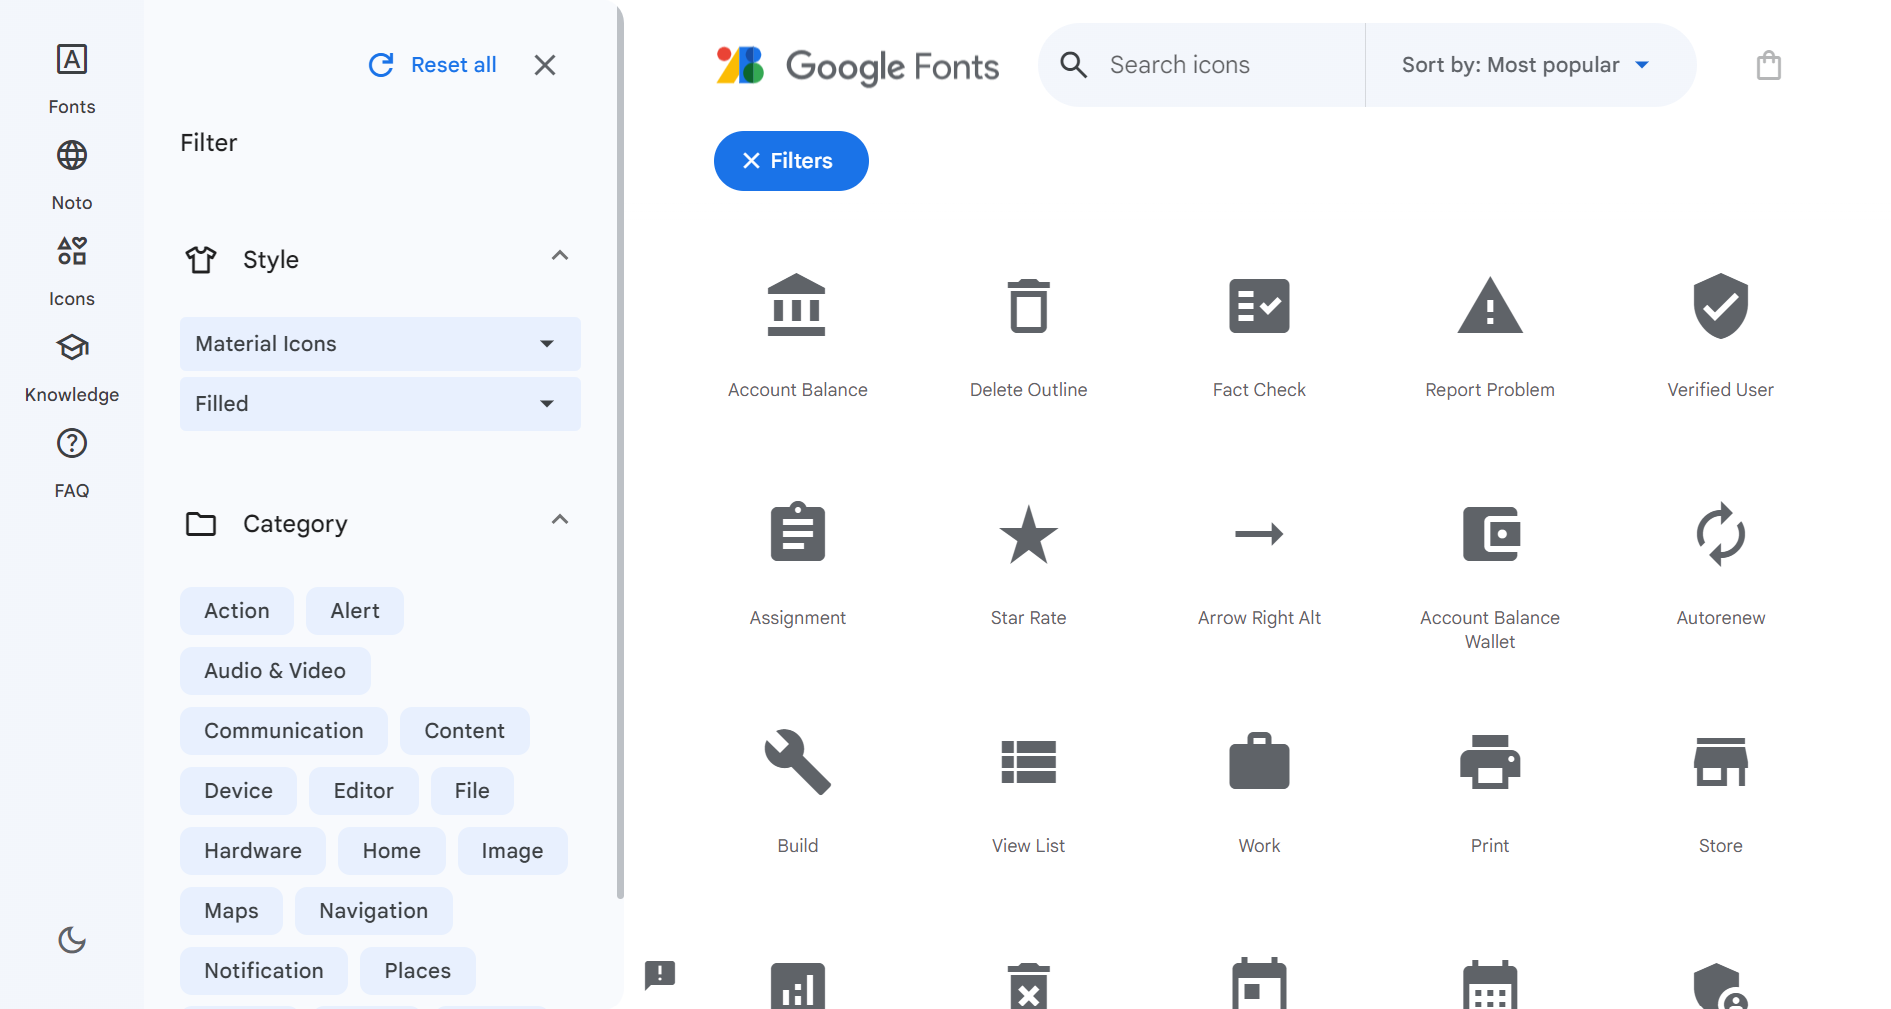
Task: Toggle the Alert category chip
Action: [355, 611]
